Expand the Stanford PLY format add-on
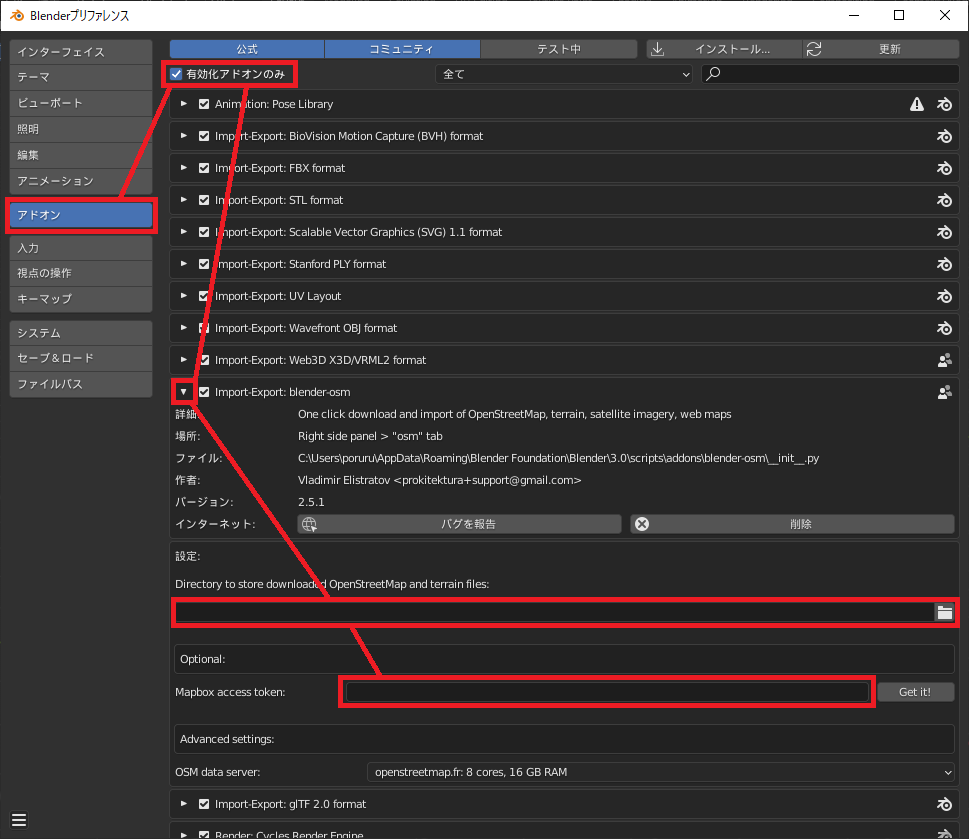The height and width of the screenshot is (839, 969). point(184,264)
